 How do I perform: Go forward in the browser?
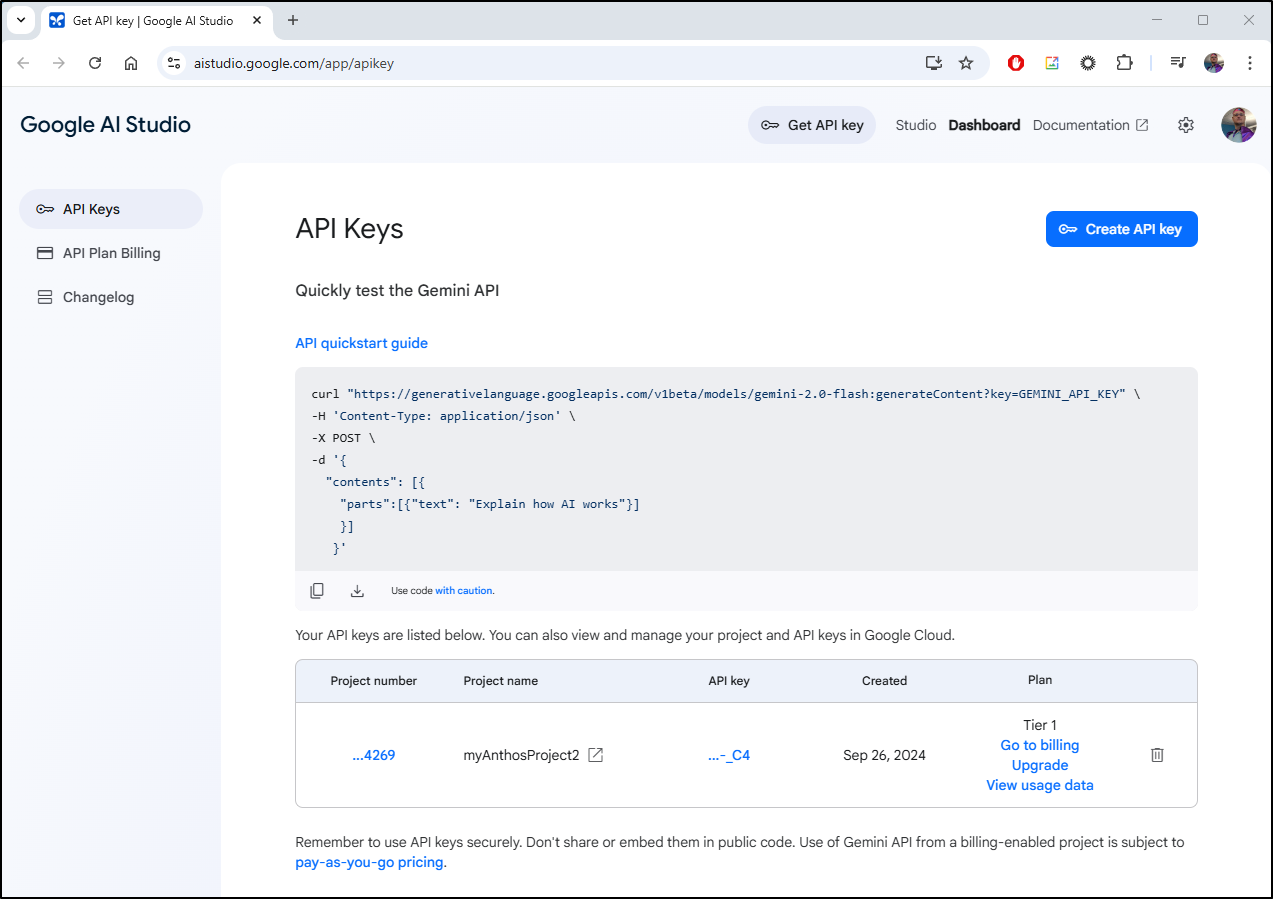59,63
